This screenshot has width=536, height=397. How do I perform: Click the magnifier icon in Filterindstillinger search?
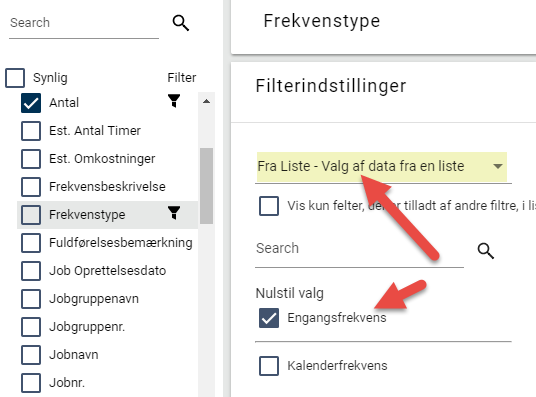tap(485, 251)
